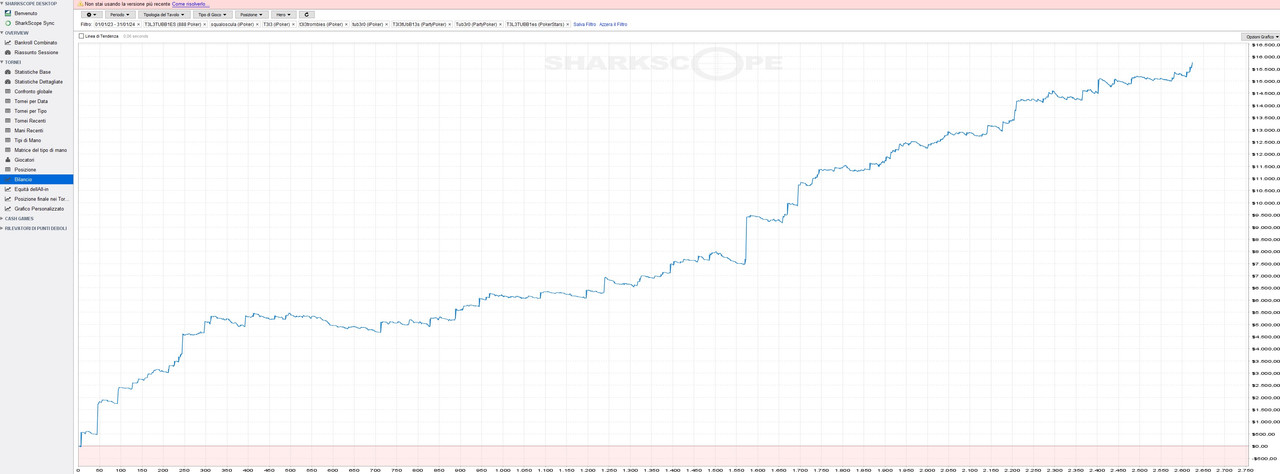1280x474 pixels.
Task: Open the Benvenuto icon in sidebar
Action: click(8, 13)
